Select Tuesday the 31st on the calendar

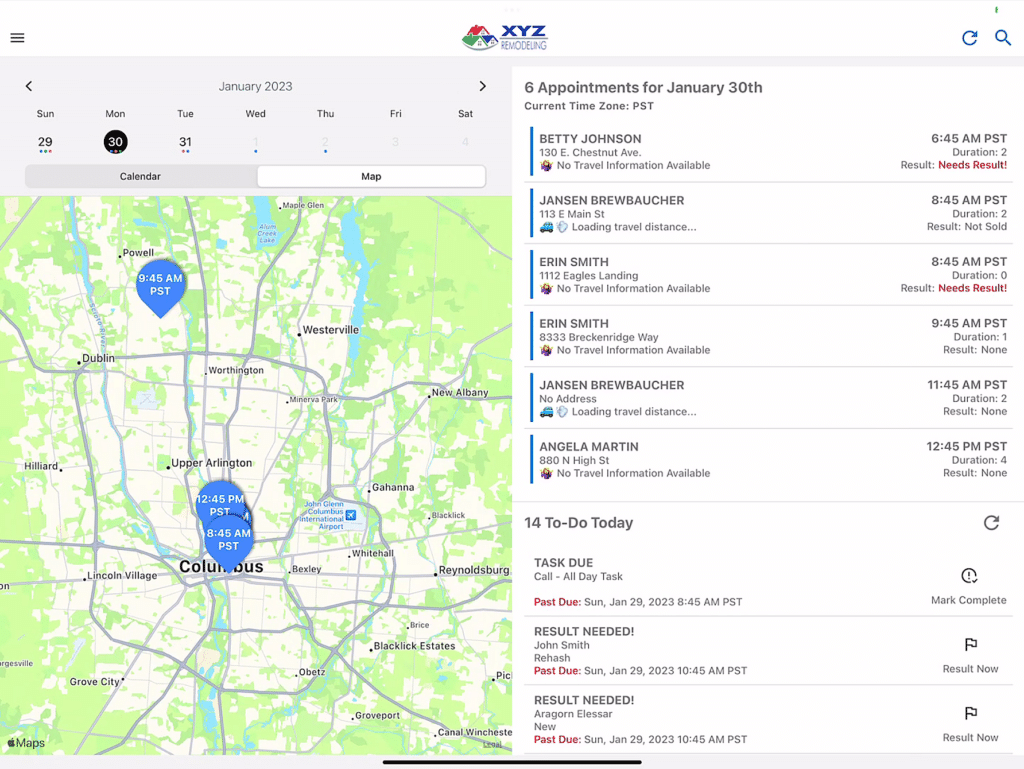[185, 142]
